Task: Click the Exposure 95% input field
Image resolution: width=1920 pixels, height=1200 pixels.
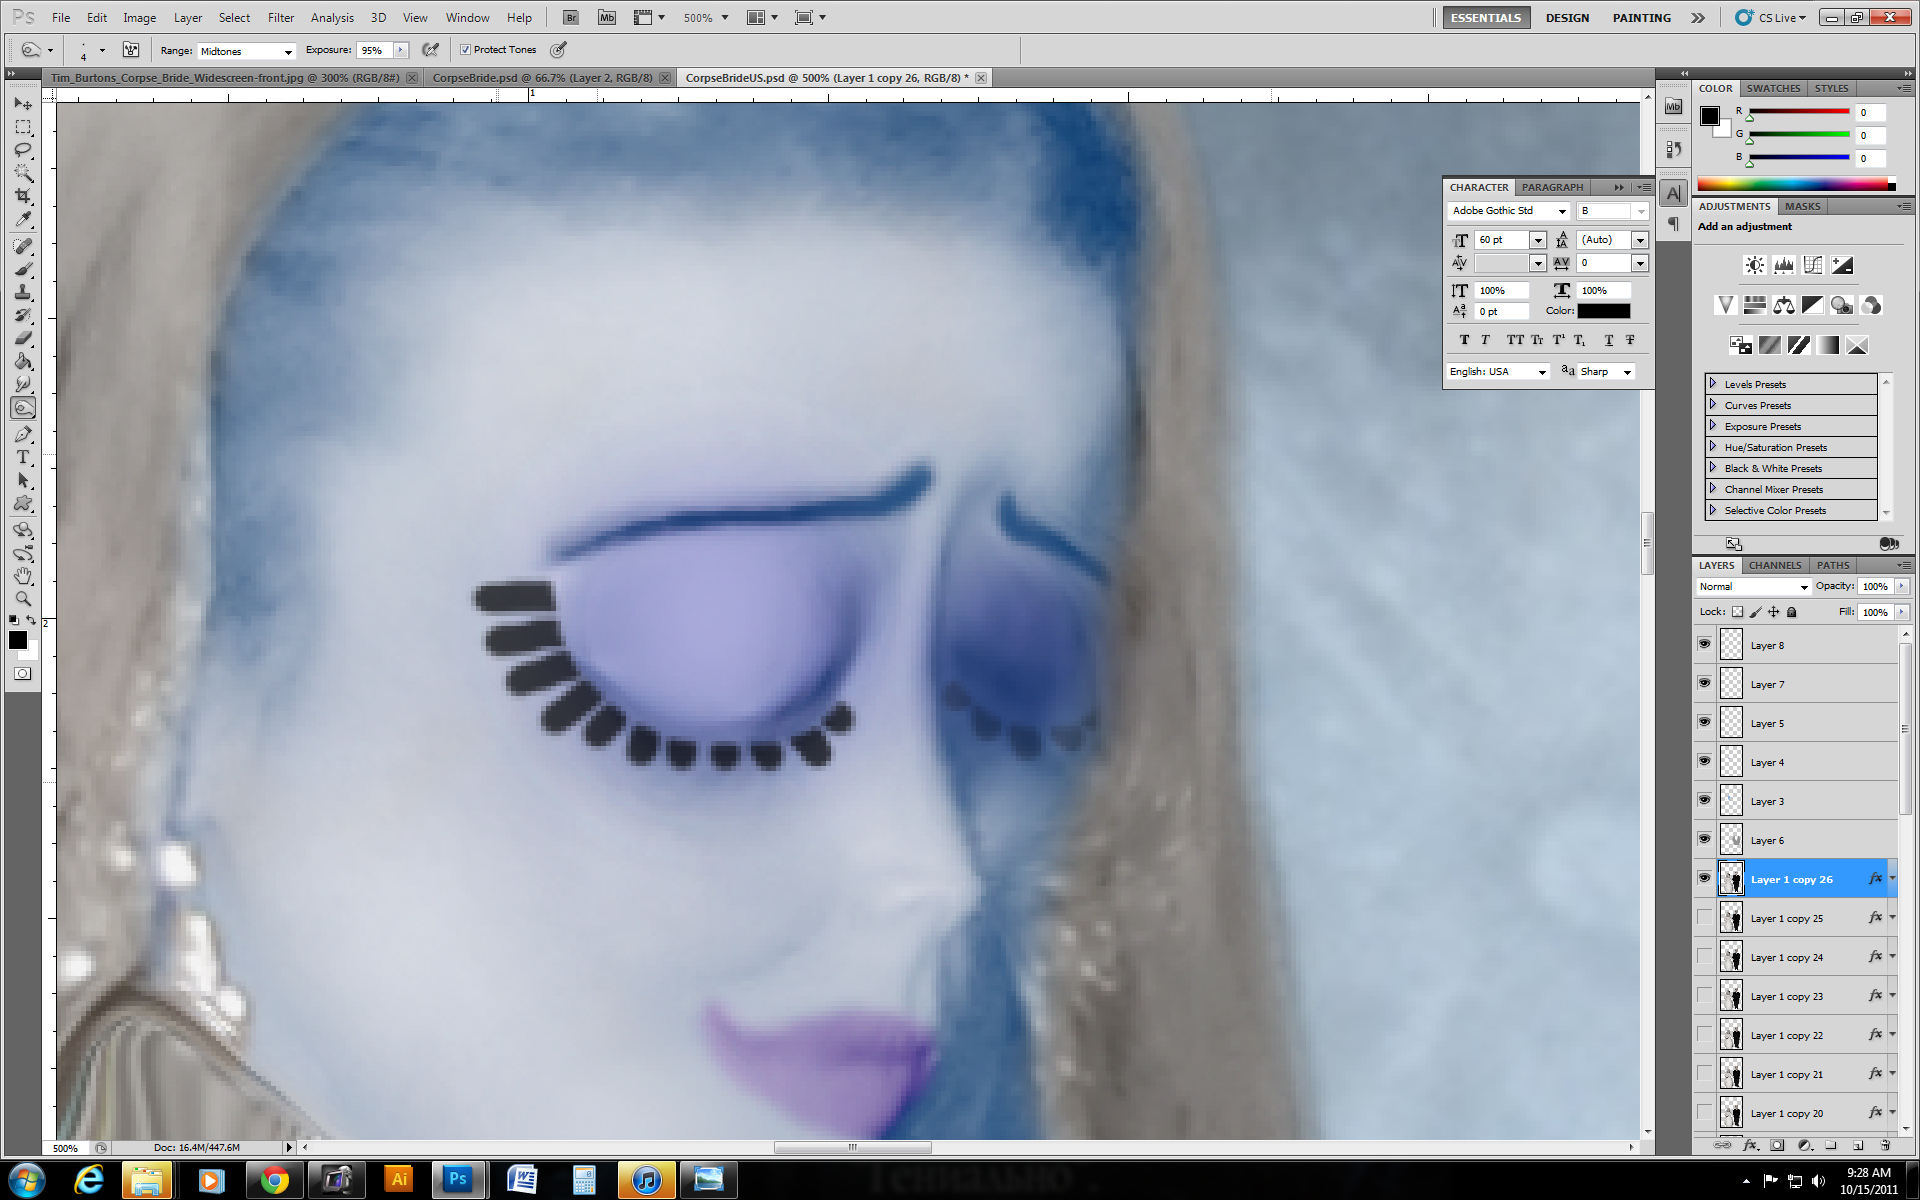Action: click(x=375, y=51)
